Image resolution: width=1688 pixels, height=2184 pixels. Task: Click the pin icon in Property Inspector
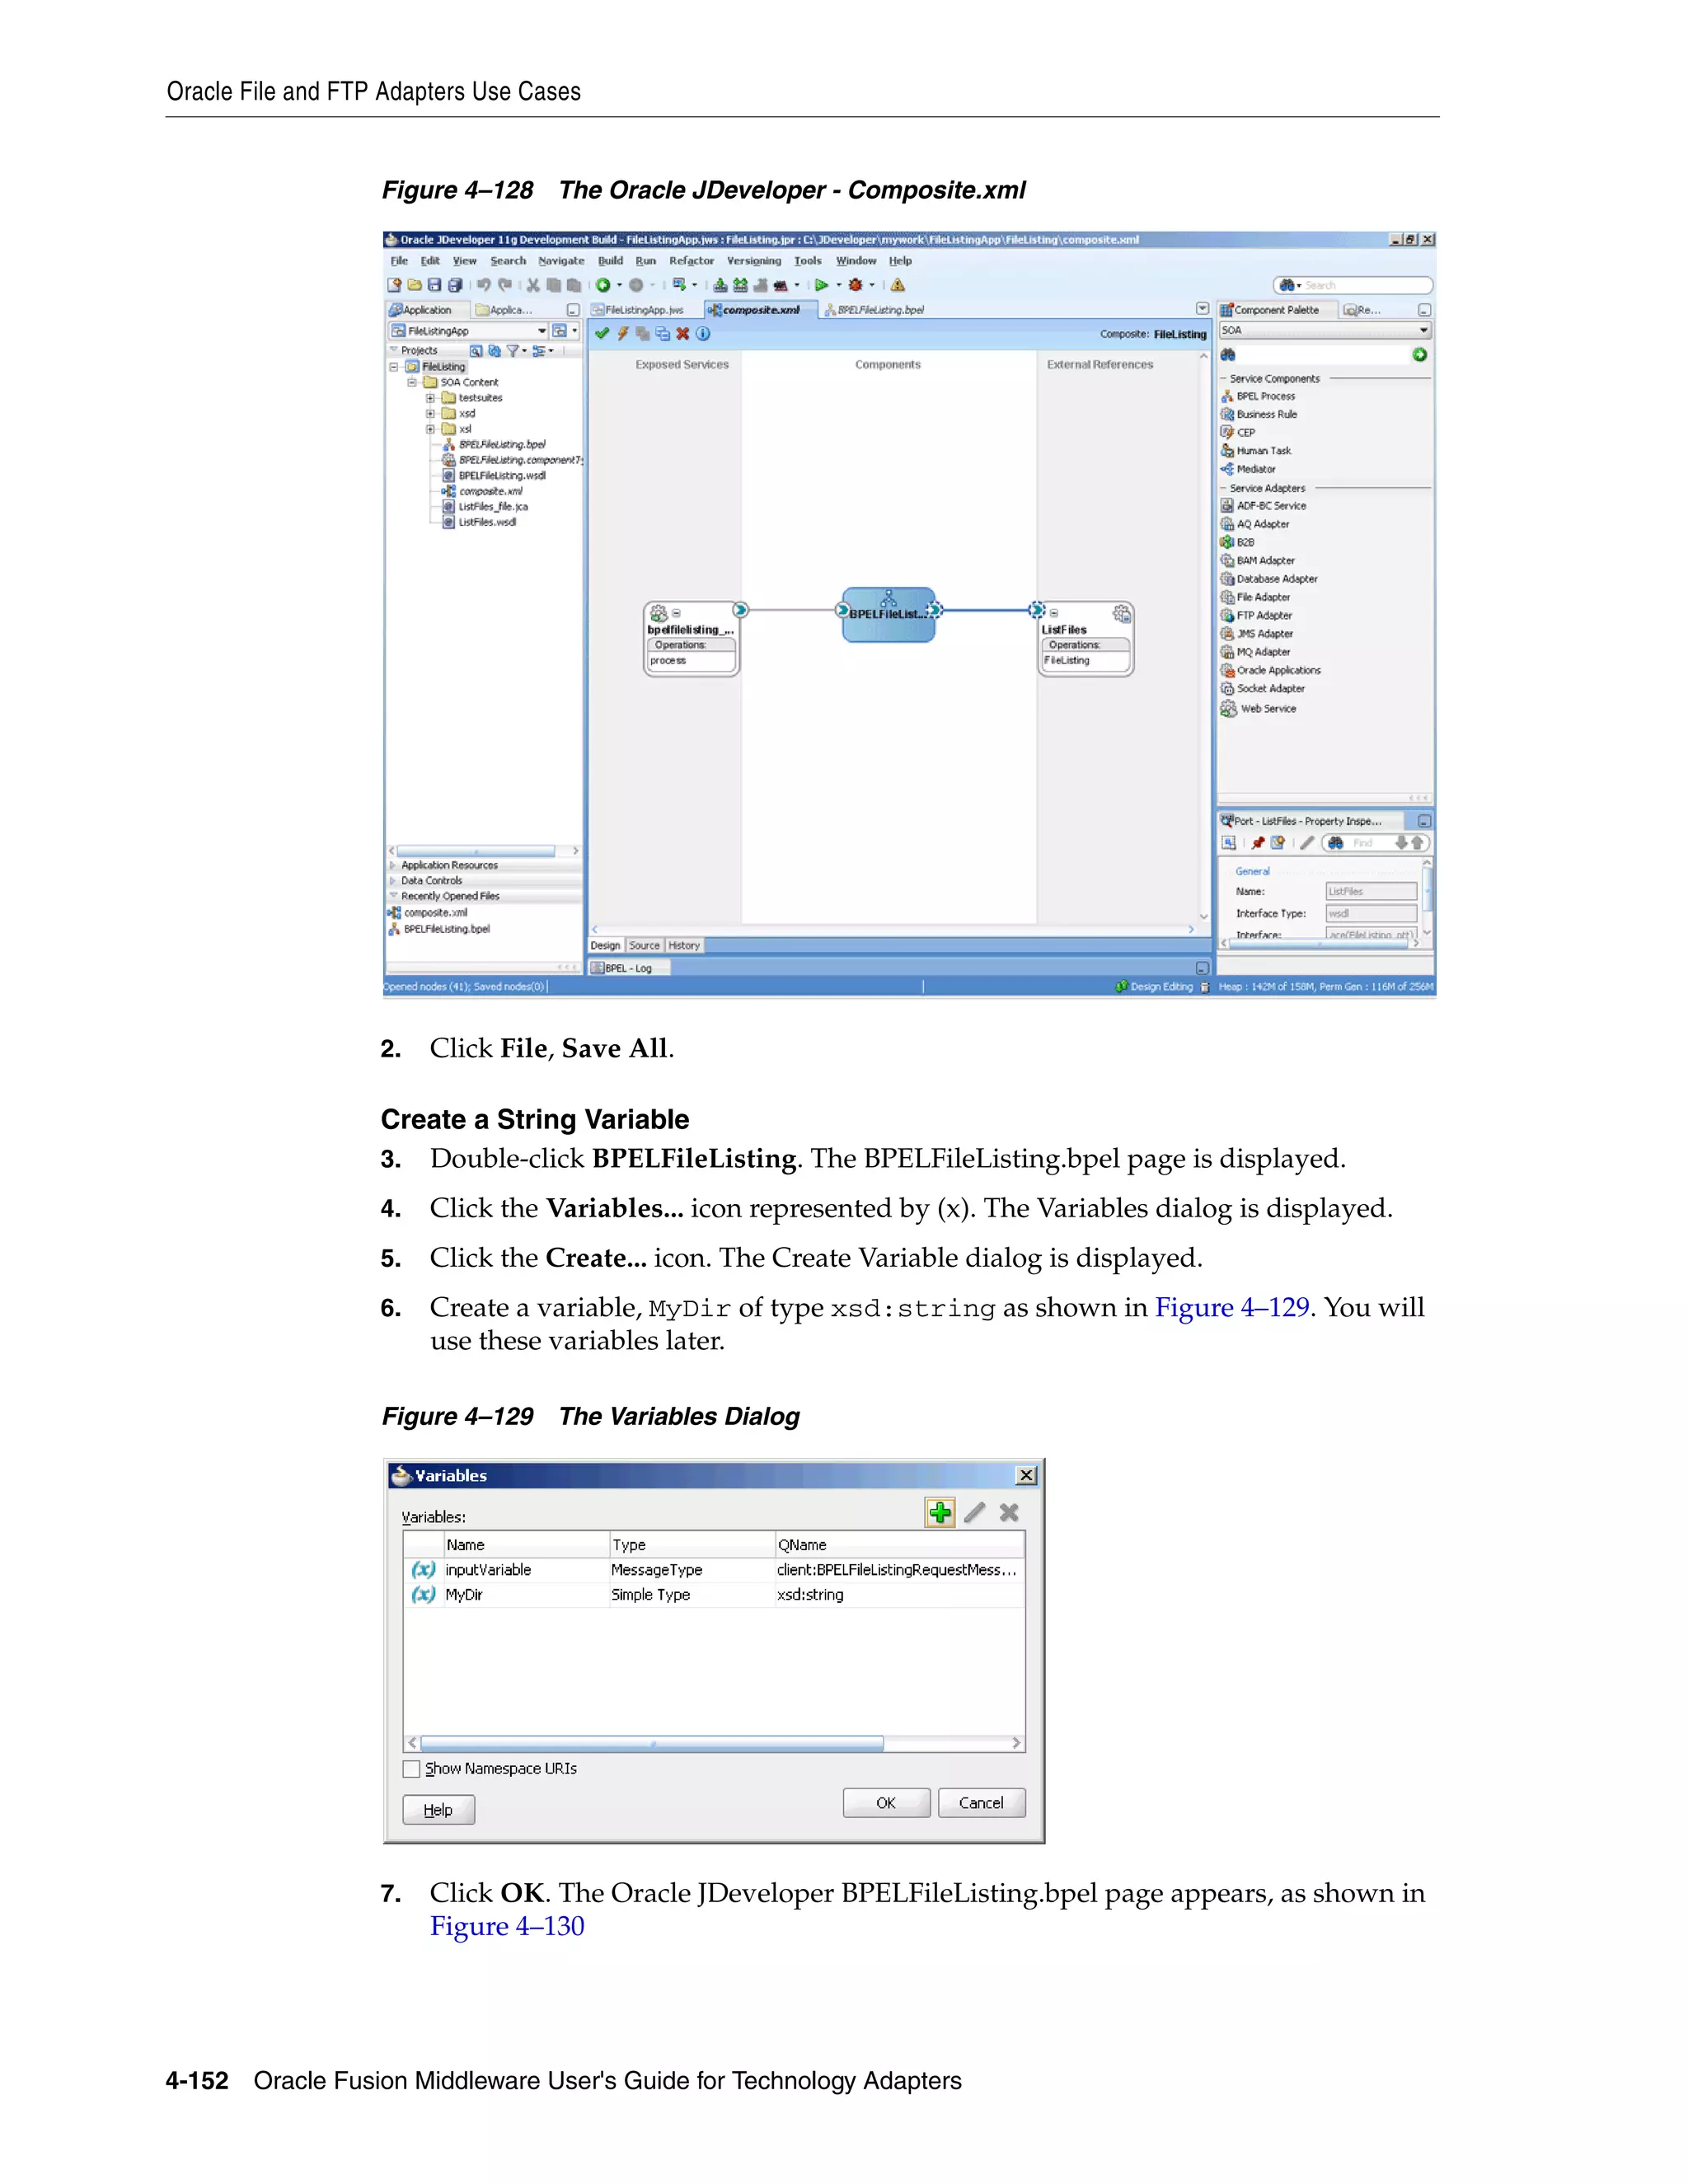(x=1258, y=843)
